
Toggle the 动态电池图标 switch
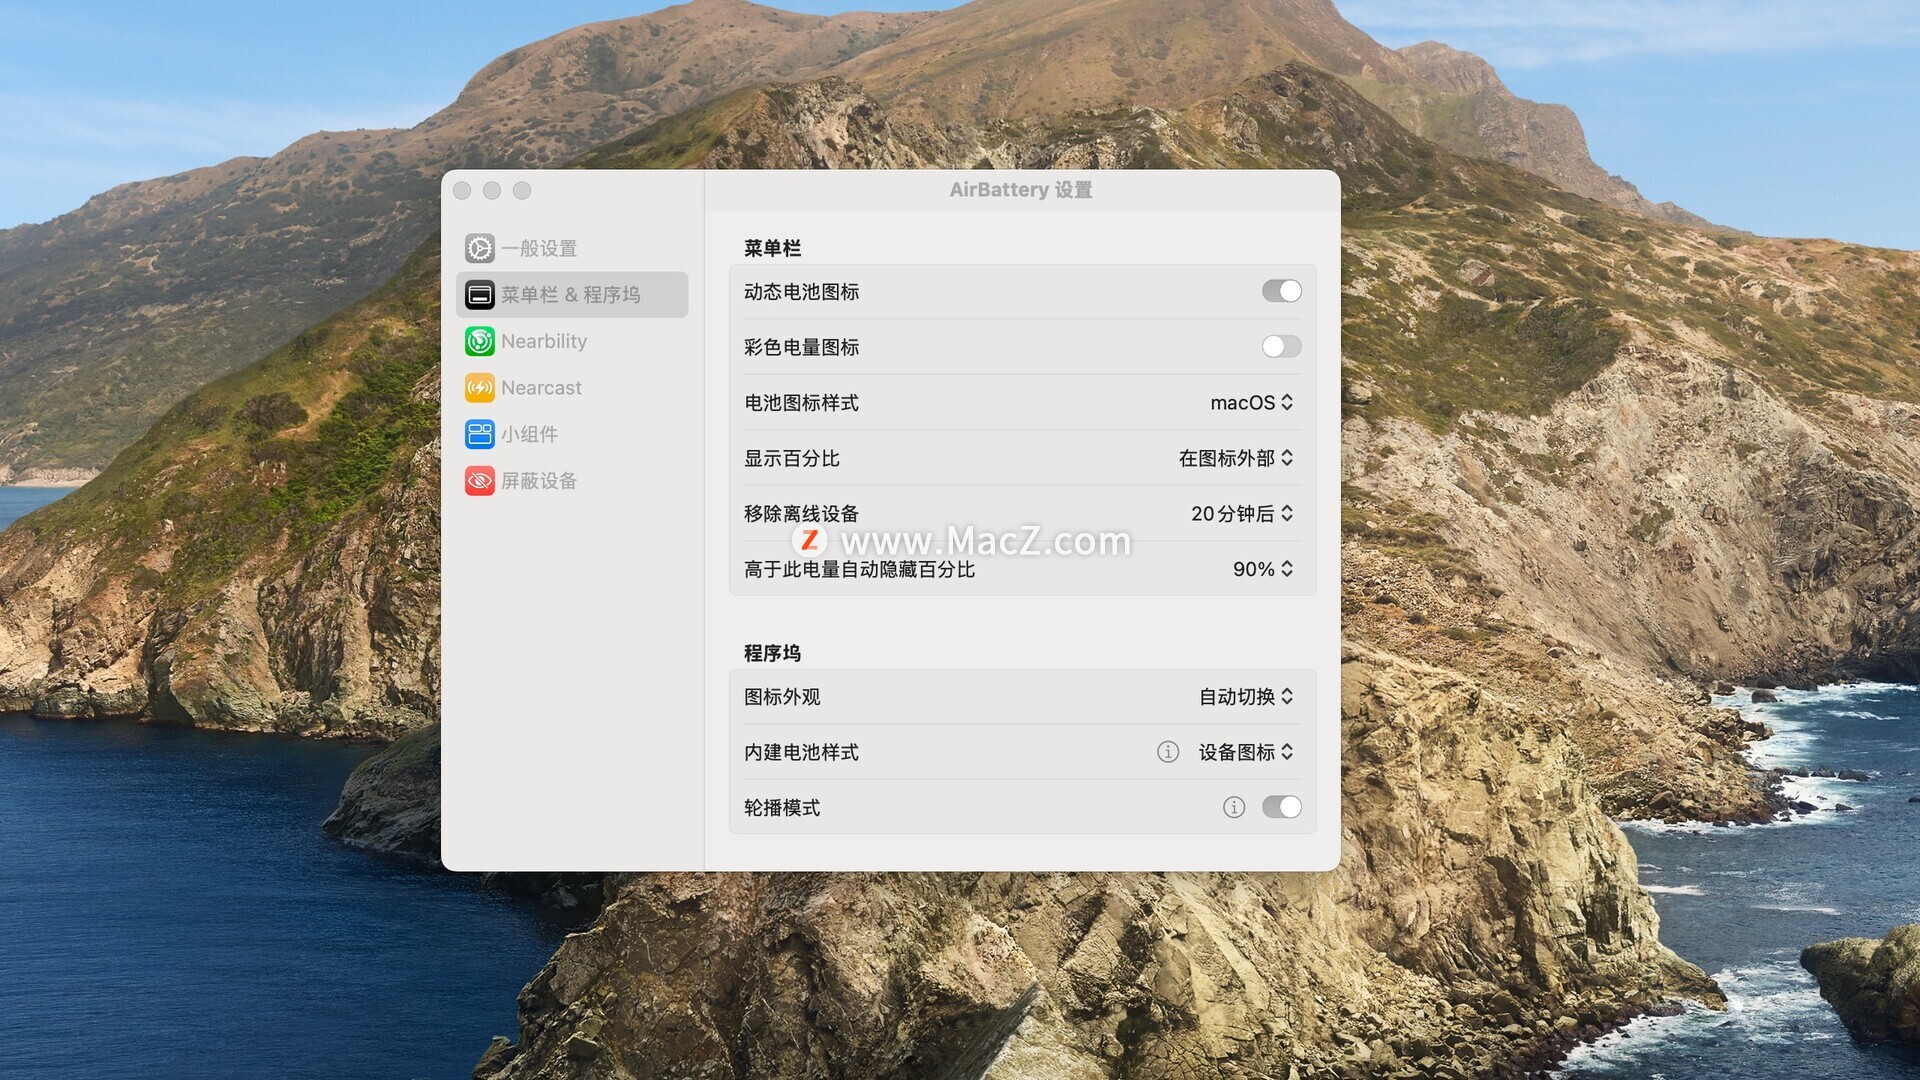pos(1282,291)
